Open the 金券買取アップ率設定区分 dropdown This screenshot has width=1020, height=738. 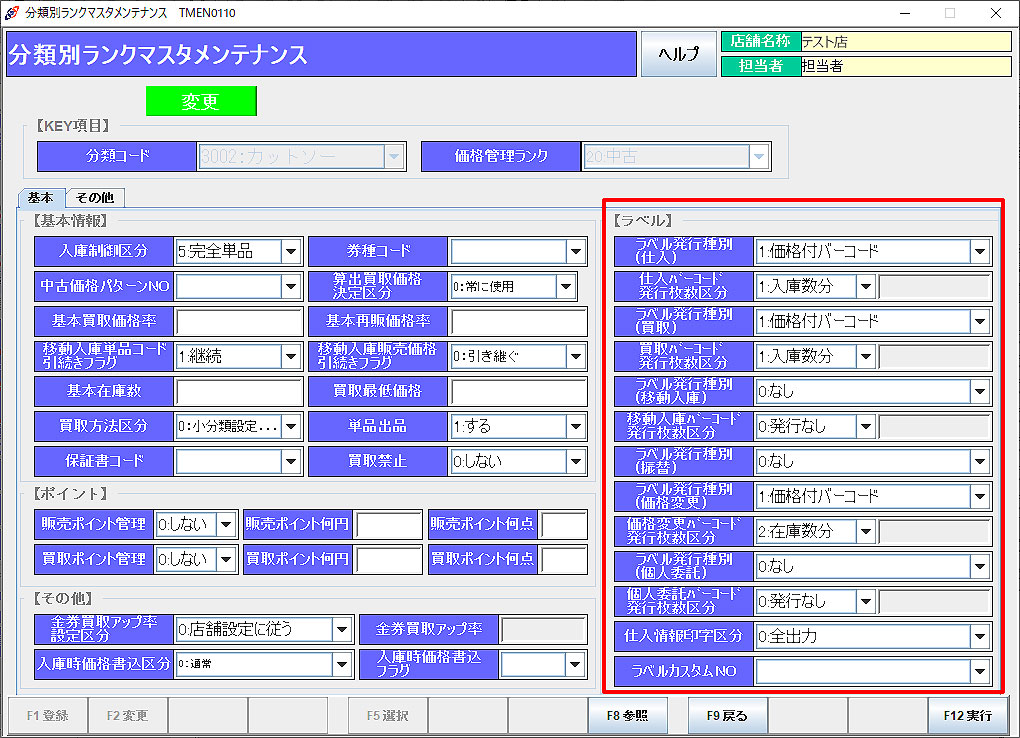pos(342,629)
